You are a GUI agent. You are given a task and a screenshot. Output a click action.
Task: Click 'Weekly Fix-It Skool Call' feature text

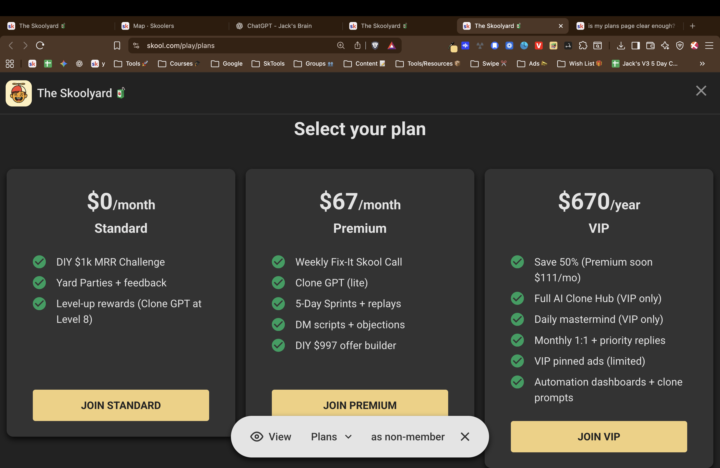point(349,262)
